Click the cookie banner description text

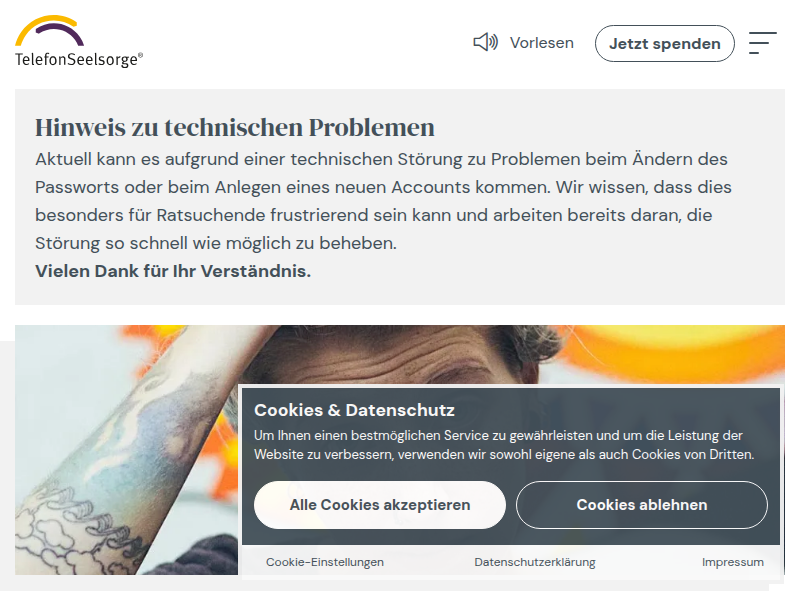[504, 445]
